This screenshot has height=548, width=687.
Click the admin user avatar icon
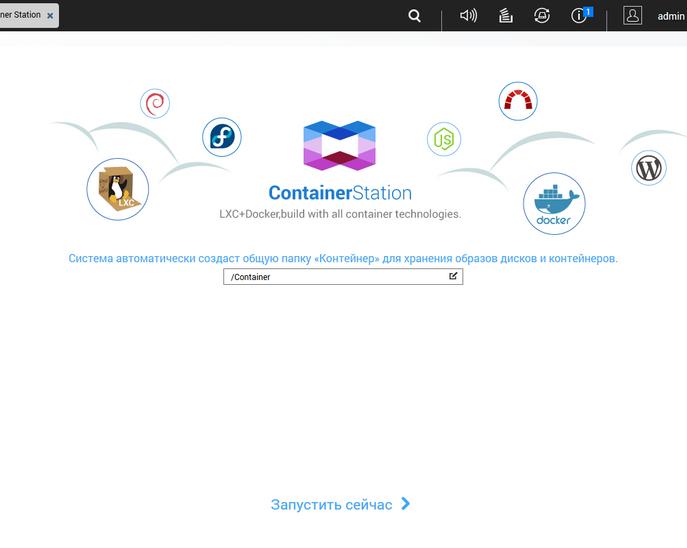coord(632,15)
